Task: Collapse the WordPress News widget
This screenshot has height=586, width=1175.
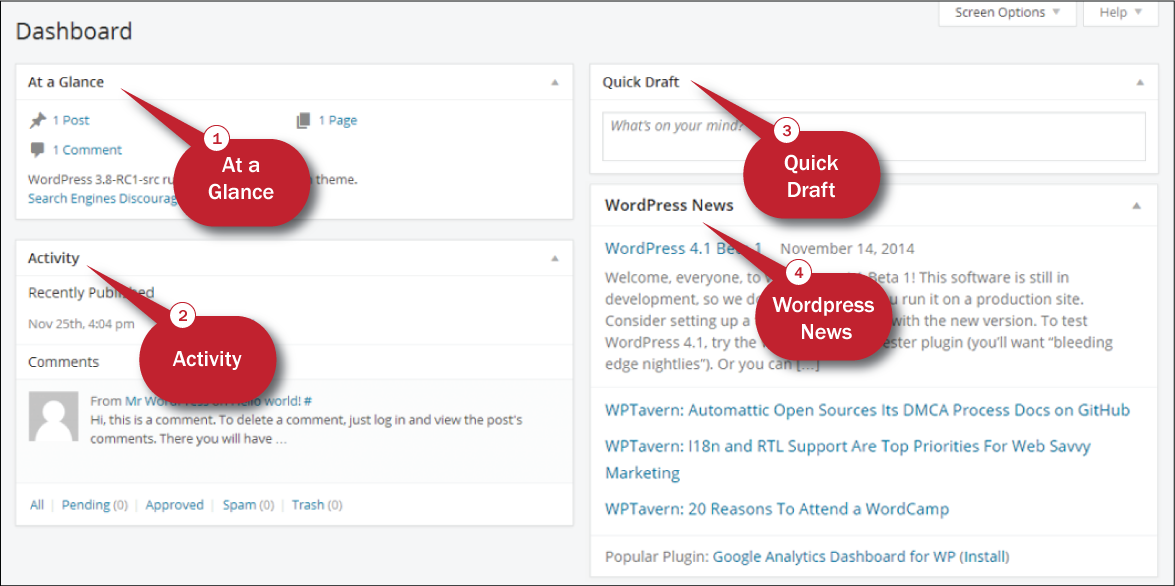Action: tap(1137, 205)
